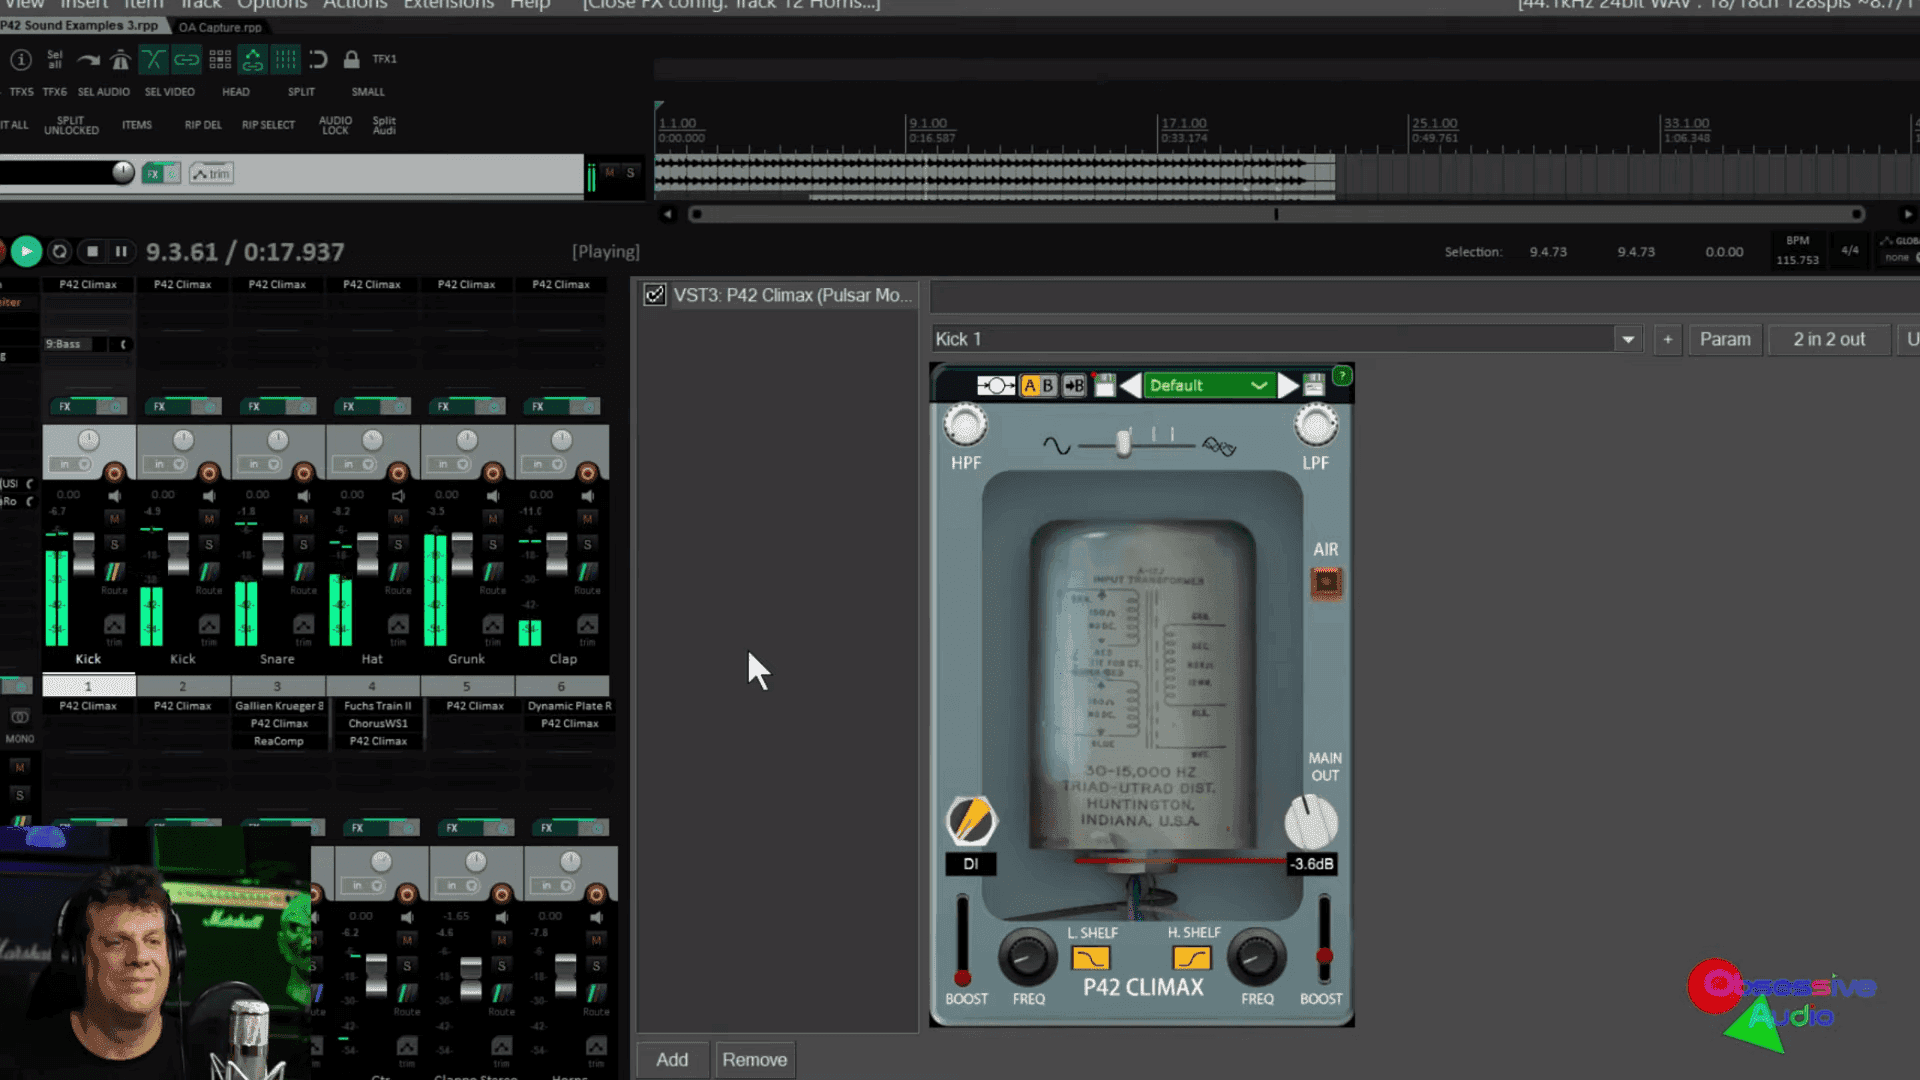1920x1080 pixels.
Task: Toggle the metronome icon in toolbar
Action: [120, 60]
